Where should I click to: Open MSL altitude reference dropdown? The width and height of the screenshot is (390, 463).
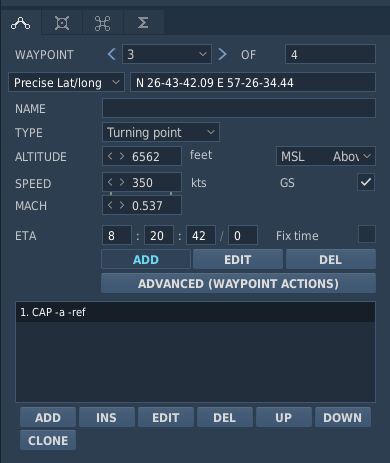[x=326, y=156]
